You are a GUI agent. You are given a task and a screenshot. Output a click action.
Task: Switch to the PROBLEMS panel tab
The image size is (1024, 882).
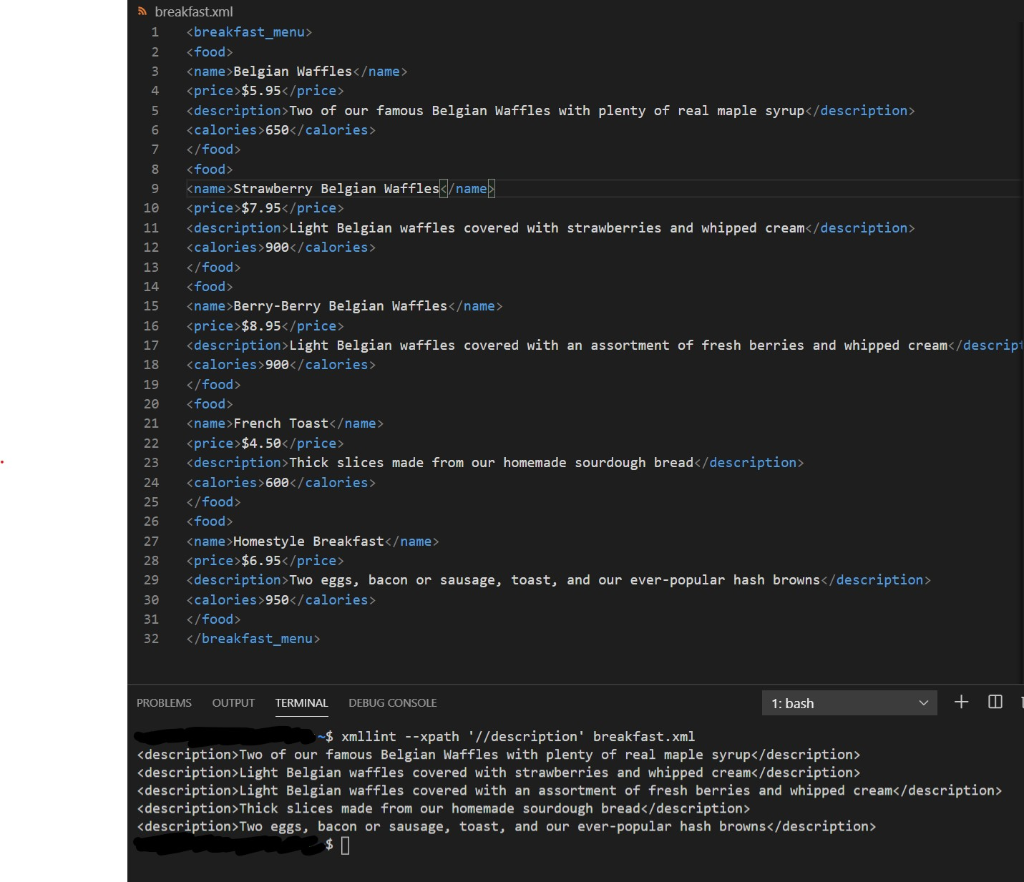pyautogui.click(x=164, y=702)
